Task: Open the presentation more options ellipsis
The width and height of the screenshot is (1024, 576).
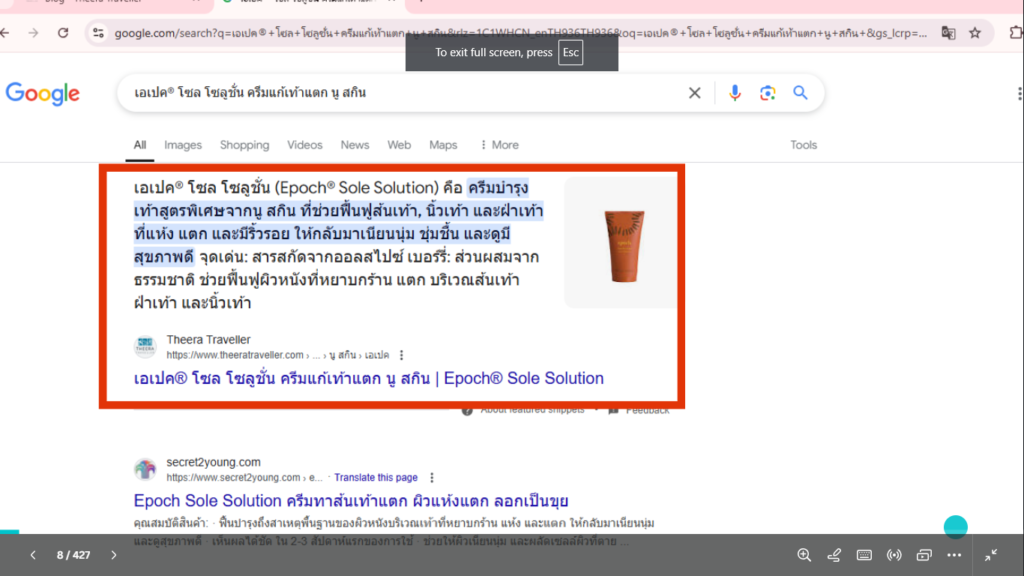Action: click(954, 555)
